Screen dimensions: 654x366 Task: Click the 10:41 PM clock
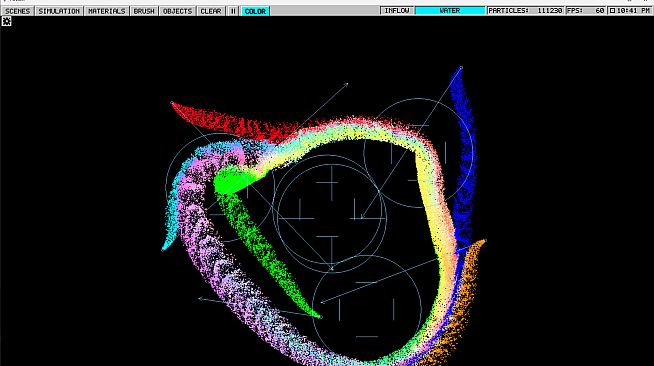click(x=633, y=10)
